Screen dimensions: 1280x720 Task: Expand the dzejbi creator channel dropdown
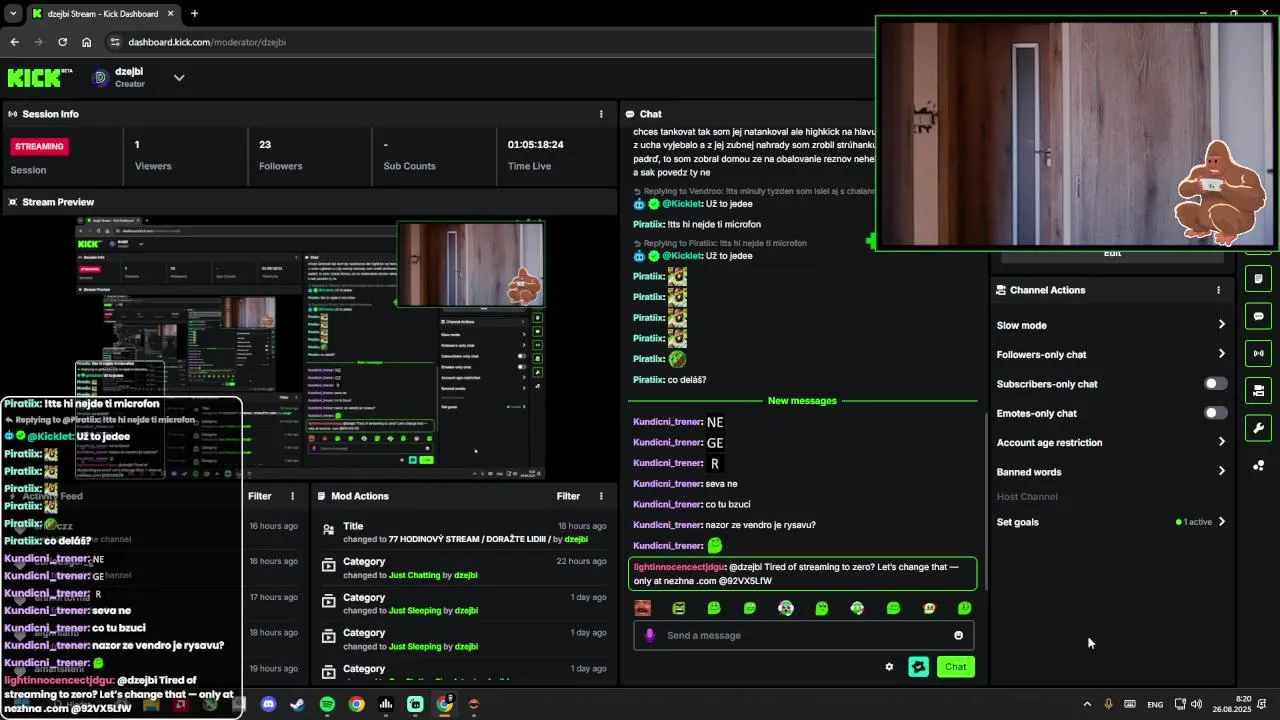point(179,77)
